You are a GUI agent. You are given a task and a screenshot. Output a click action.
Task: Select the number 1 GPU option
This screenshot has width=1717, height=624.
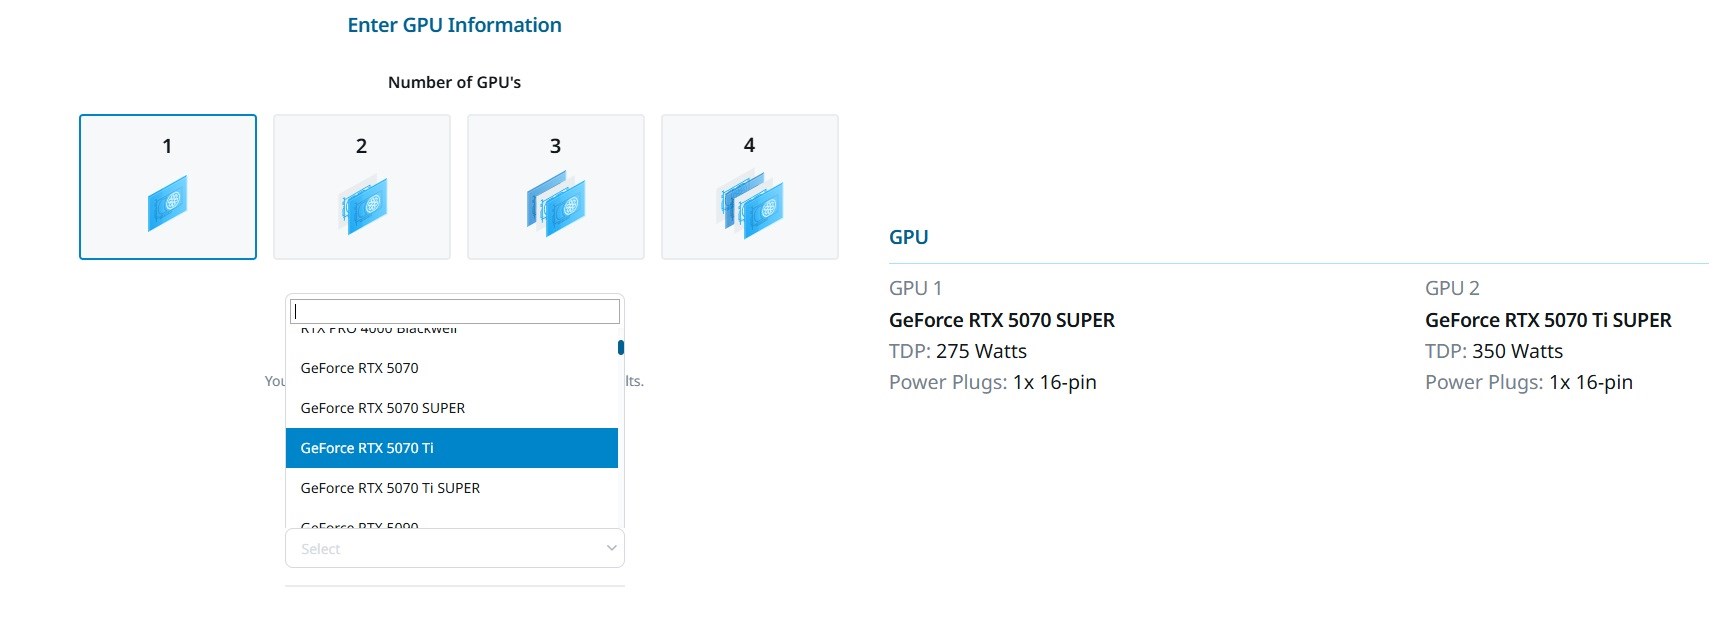(168, 187)
